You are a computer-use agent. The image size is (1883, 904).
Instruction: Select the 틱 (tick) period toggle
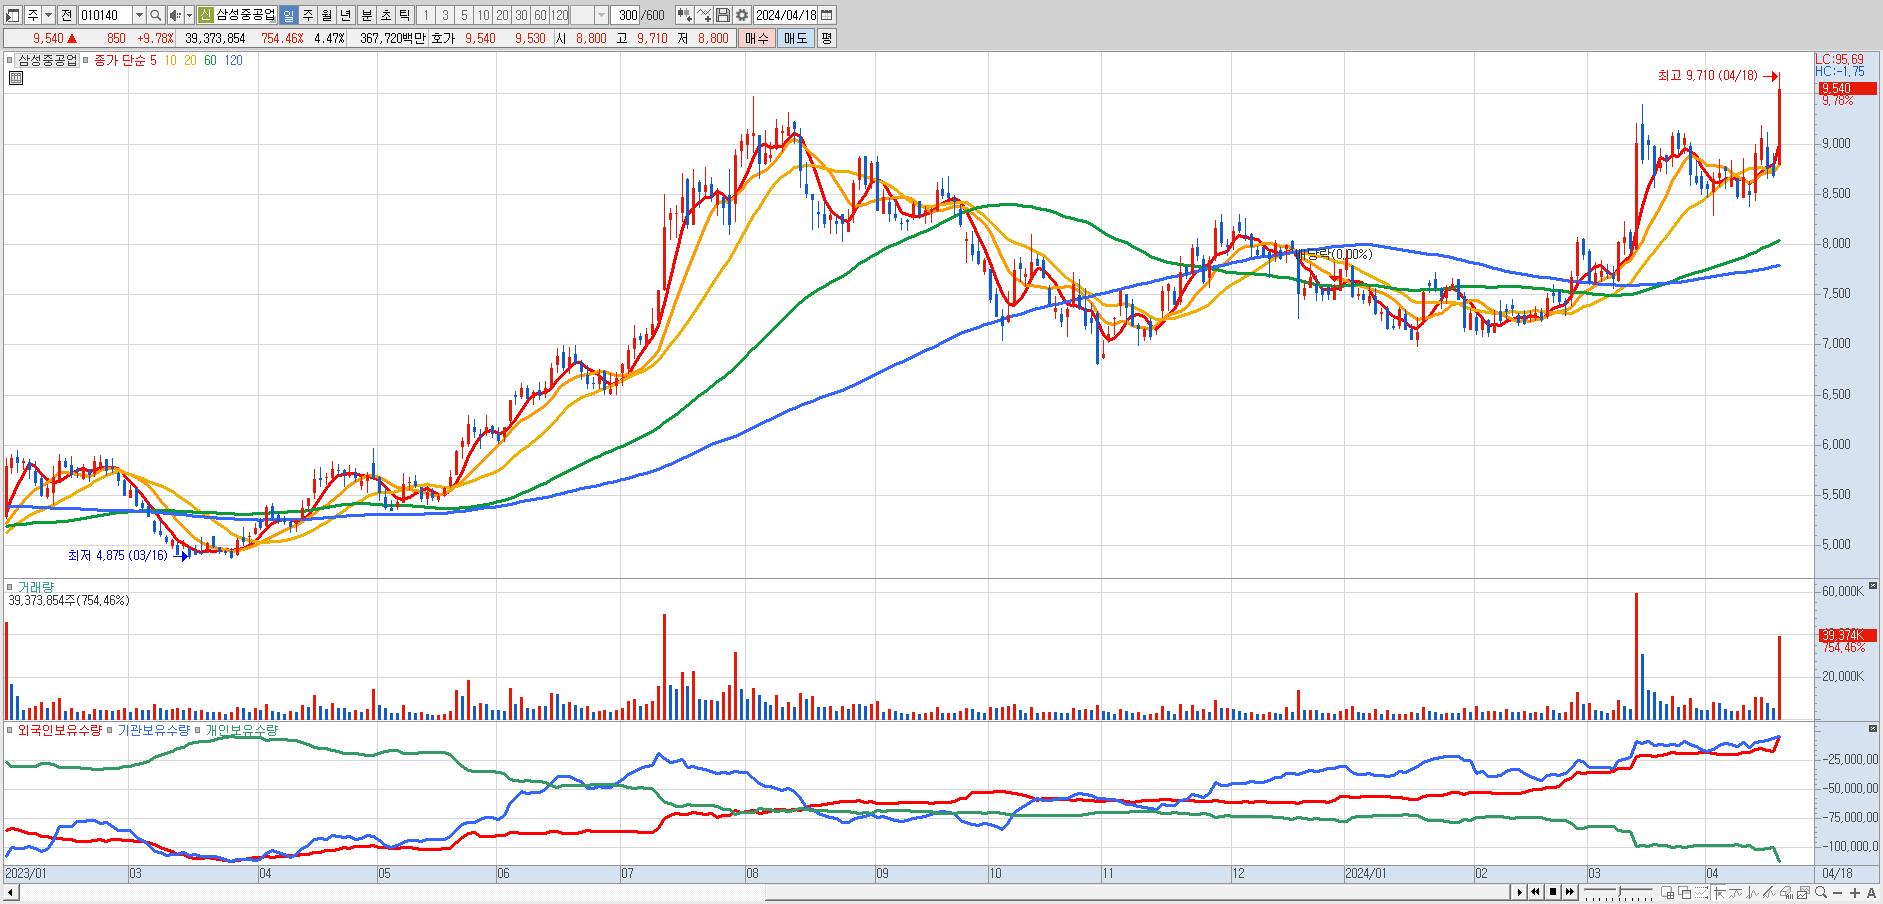pos(404,15)
